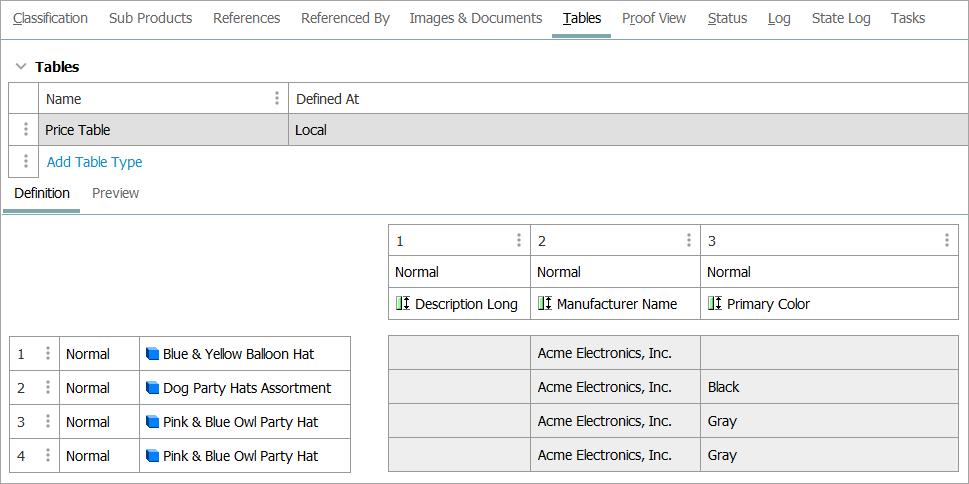Switch to the Preview tab

click(115, 193)
